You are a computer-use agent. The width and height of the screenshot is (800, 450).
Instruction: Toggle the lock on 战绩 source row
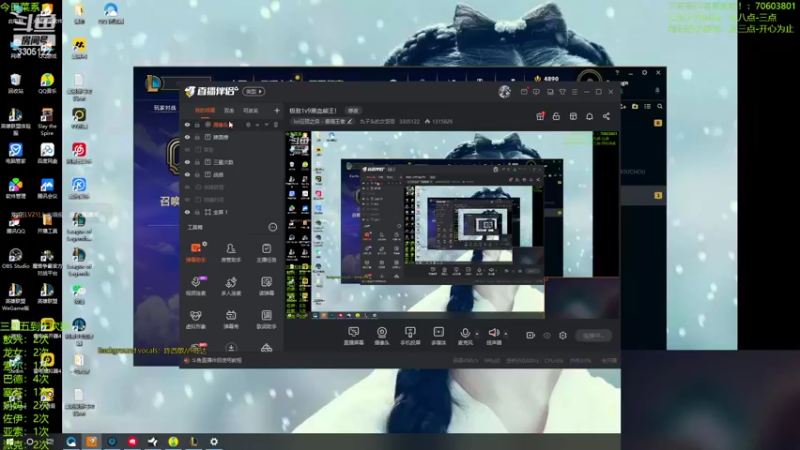point(197,174)
